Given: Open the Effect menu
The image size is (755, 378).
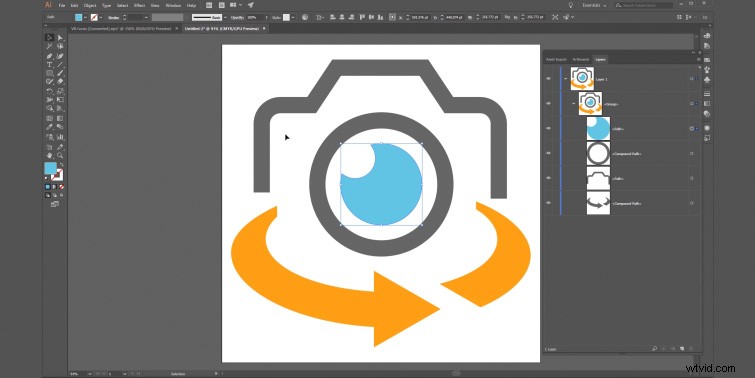Looking at the screenshot, I should click(x=139, y=5).
